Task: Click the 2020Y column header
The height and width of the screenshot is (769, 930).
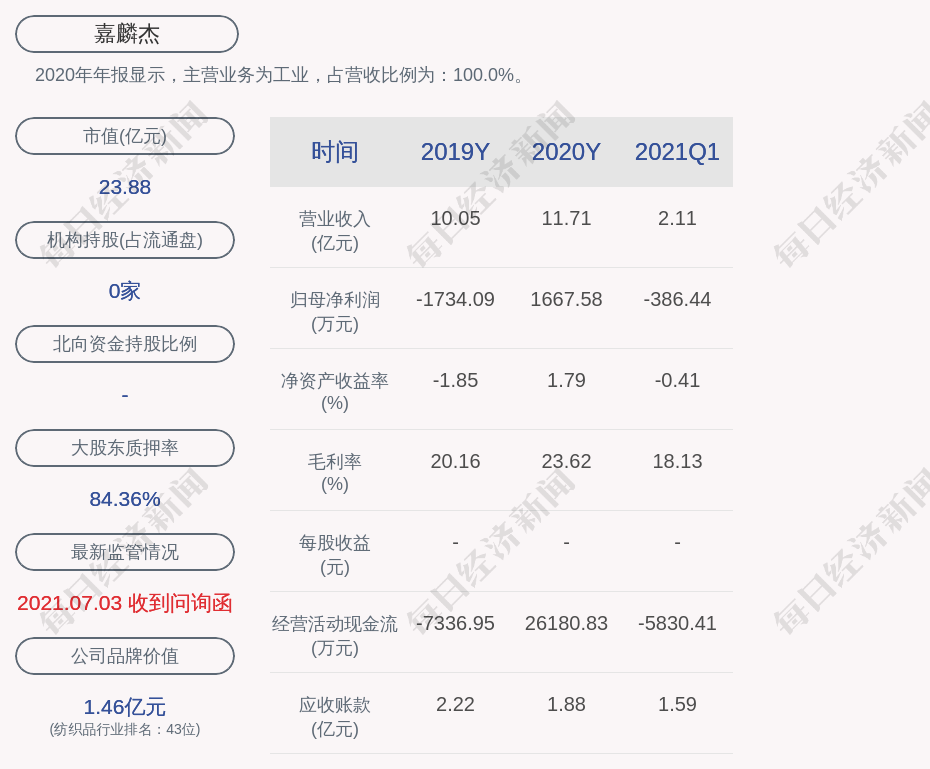Action: 566,152
